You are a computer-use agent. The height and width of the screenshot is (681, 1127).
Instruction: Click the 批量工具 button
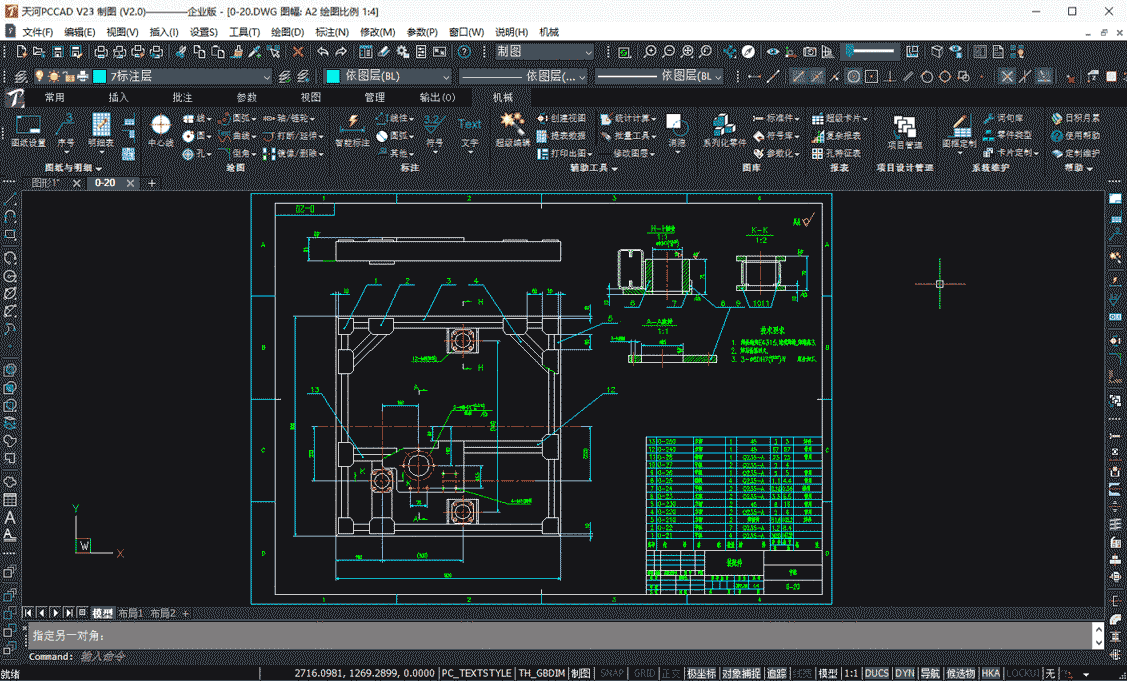click(628, 135)
